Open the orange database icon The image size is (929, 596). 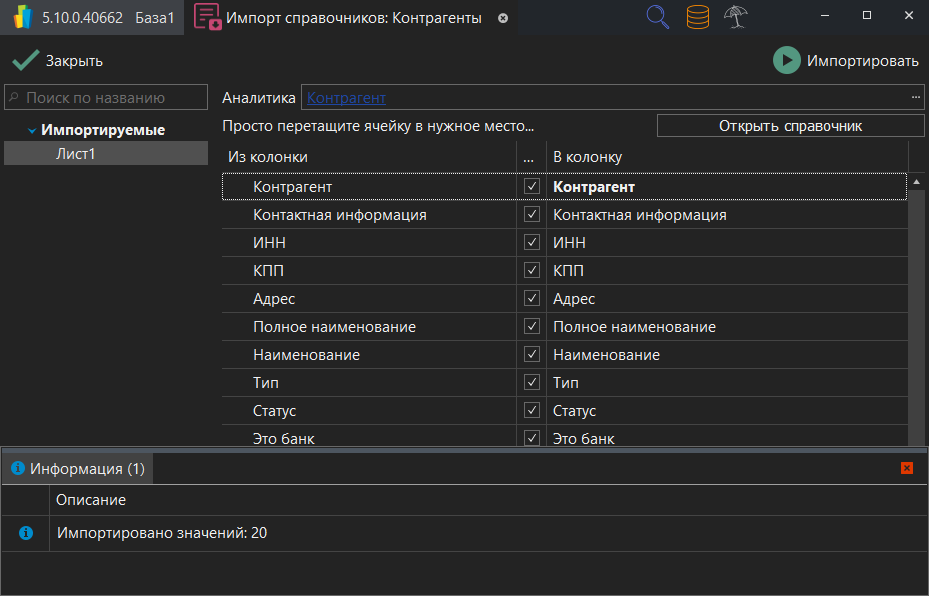(x=698, y=17)
